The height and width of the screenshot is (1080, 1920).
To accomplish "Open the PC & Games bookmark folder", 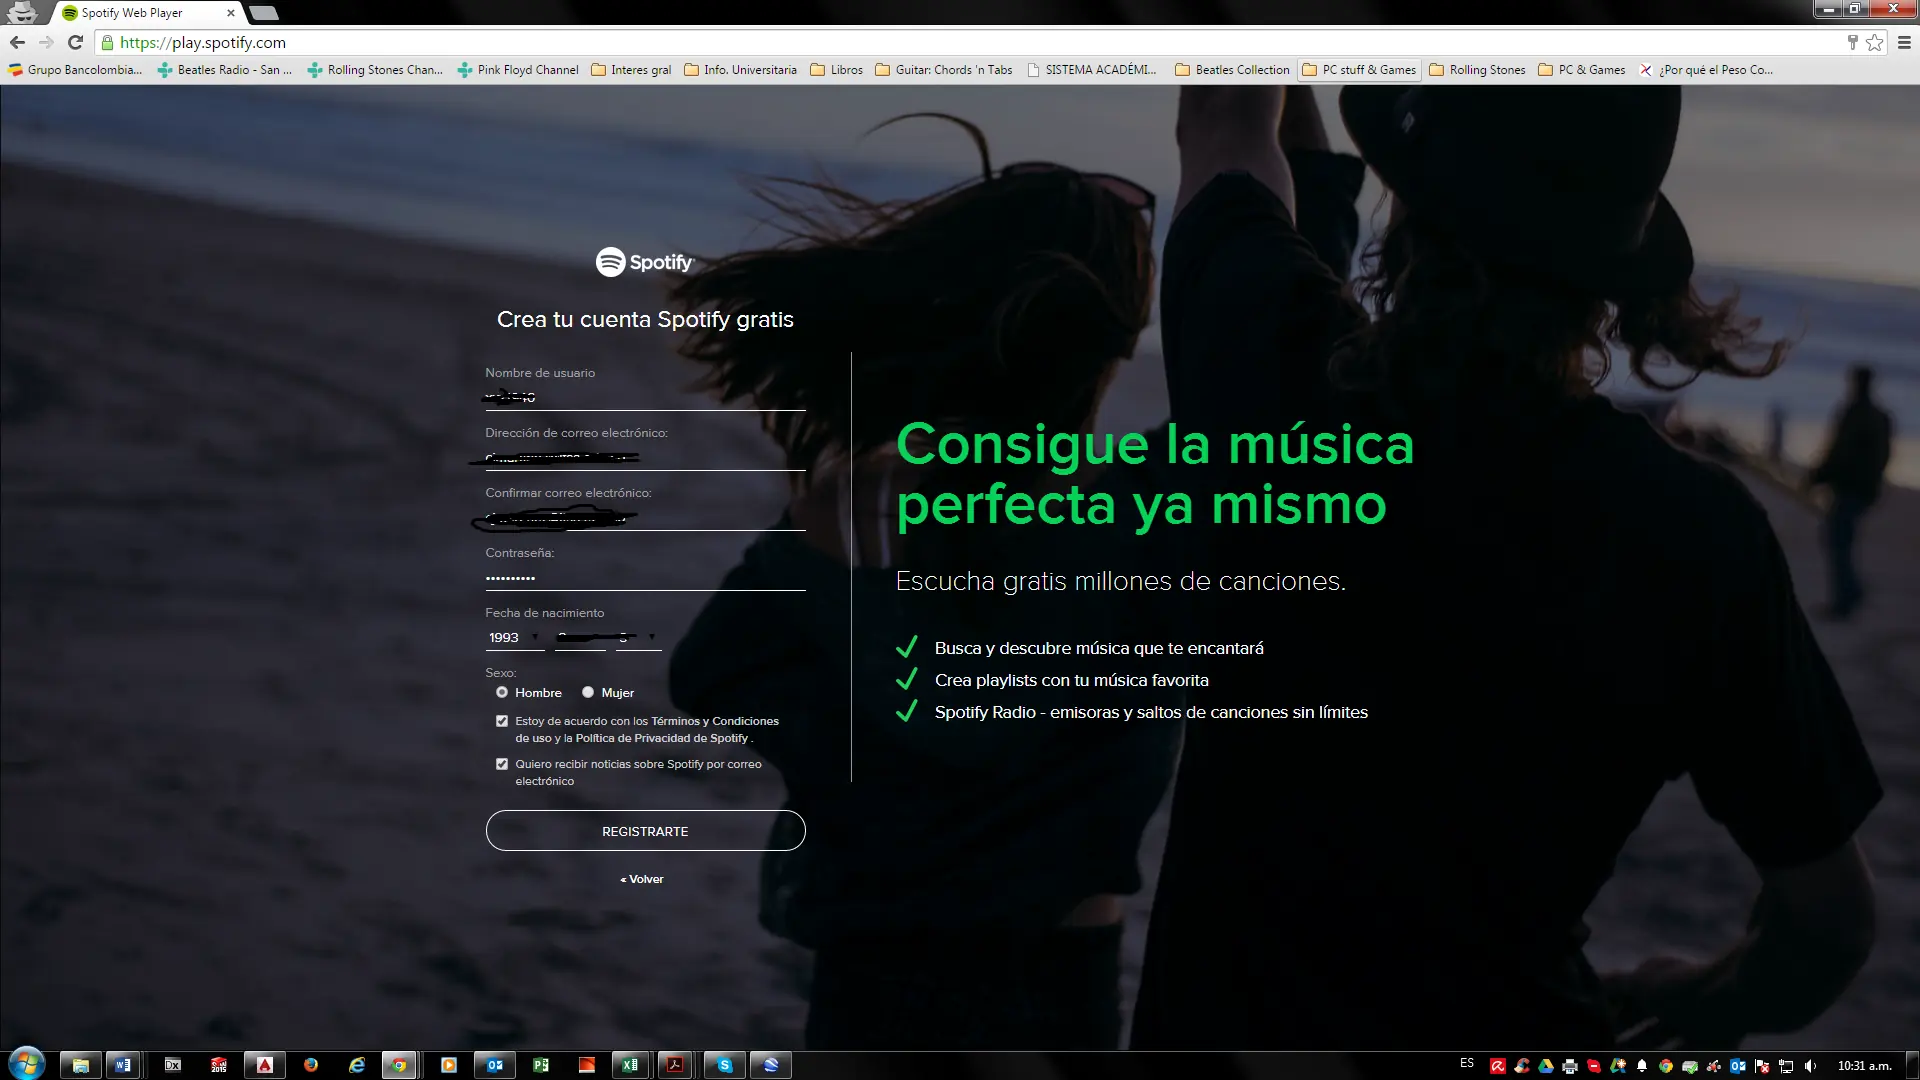I will [1582, 70].
